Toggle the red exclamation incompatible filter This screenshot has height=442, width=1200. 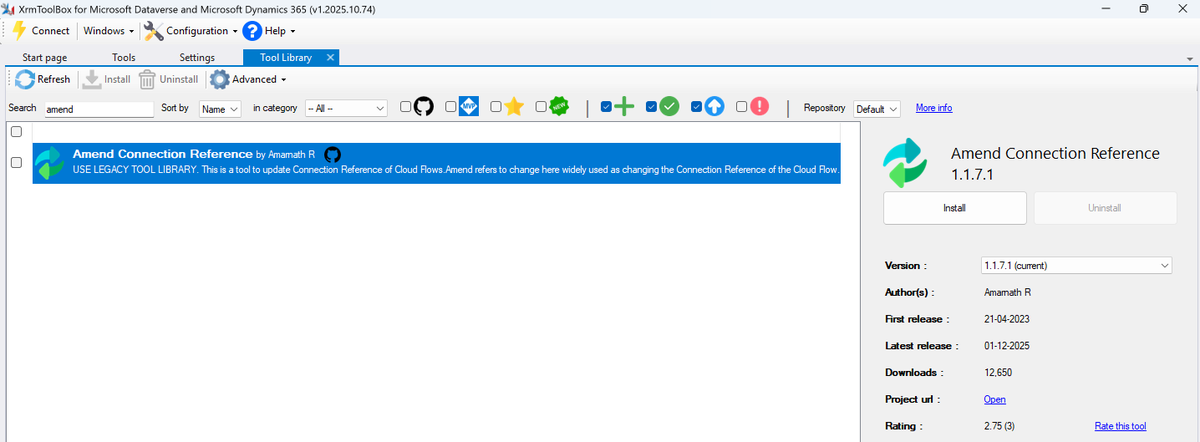[741, 107]
